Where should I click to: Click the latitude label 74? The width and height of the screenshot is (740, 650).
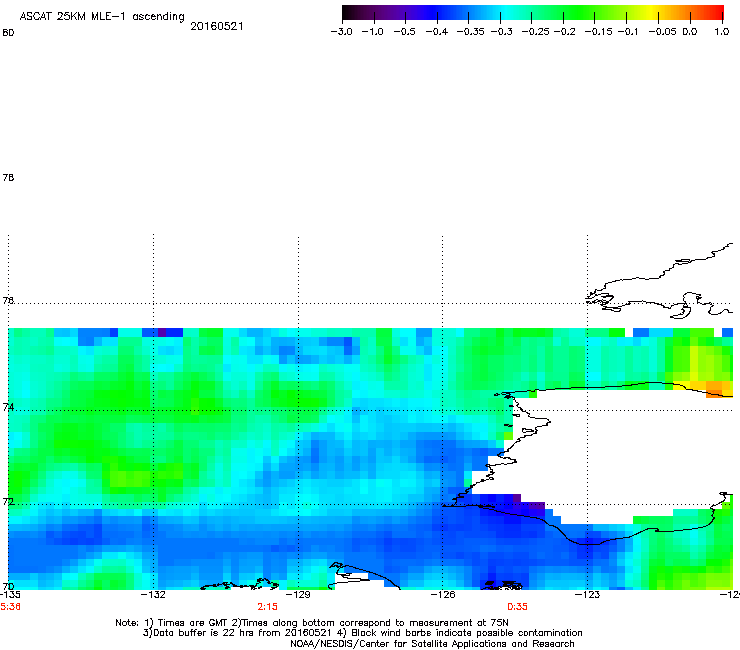coord(8,407)
